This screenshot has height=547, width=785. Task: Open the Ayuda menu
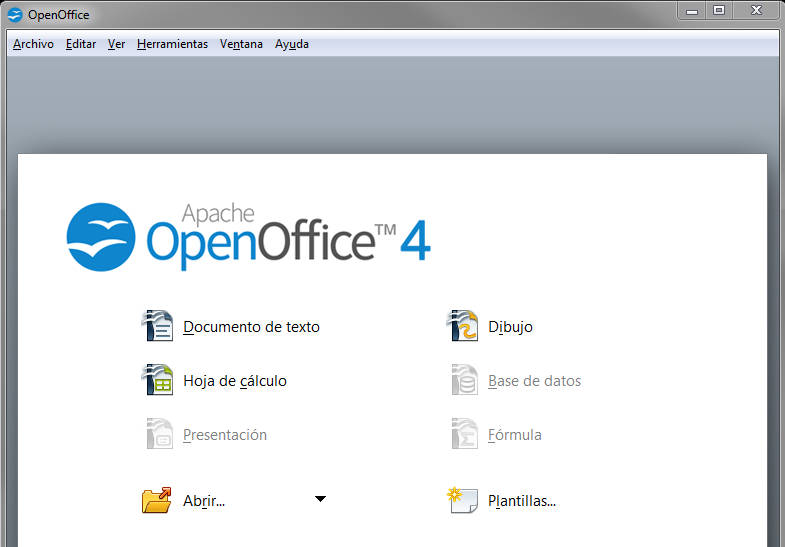pos(291,44)
